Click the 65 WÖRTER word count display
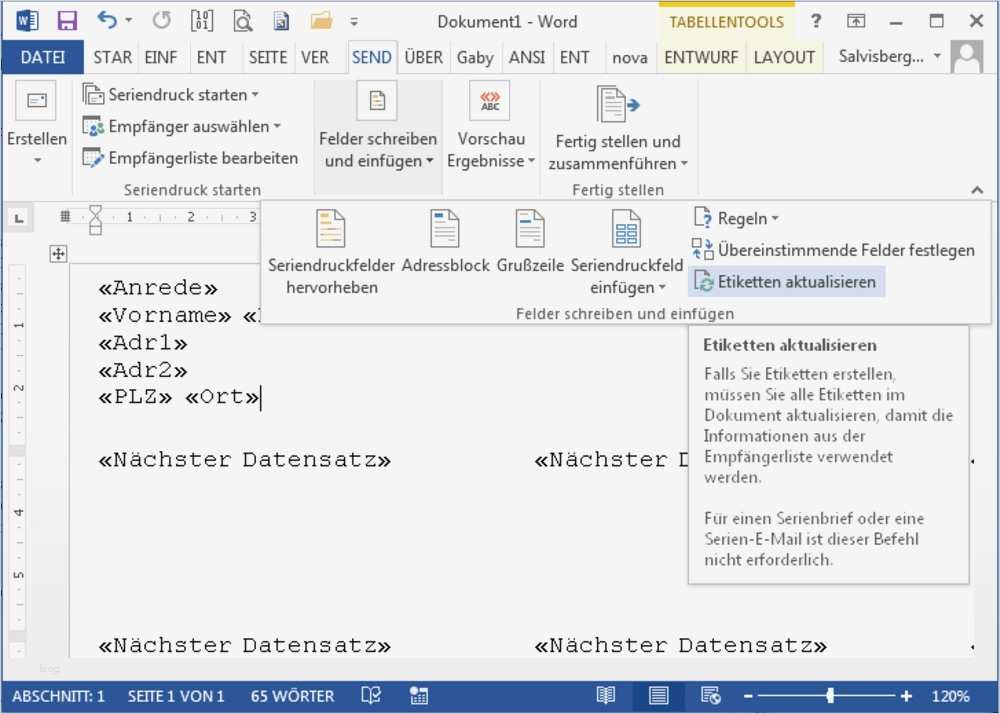 pyautogui.click(x=291, y=695)
